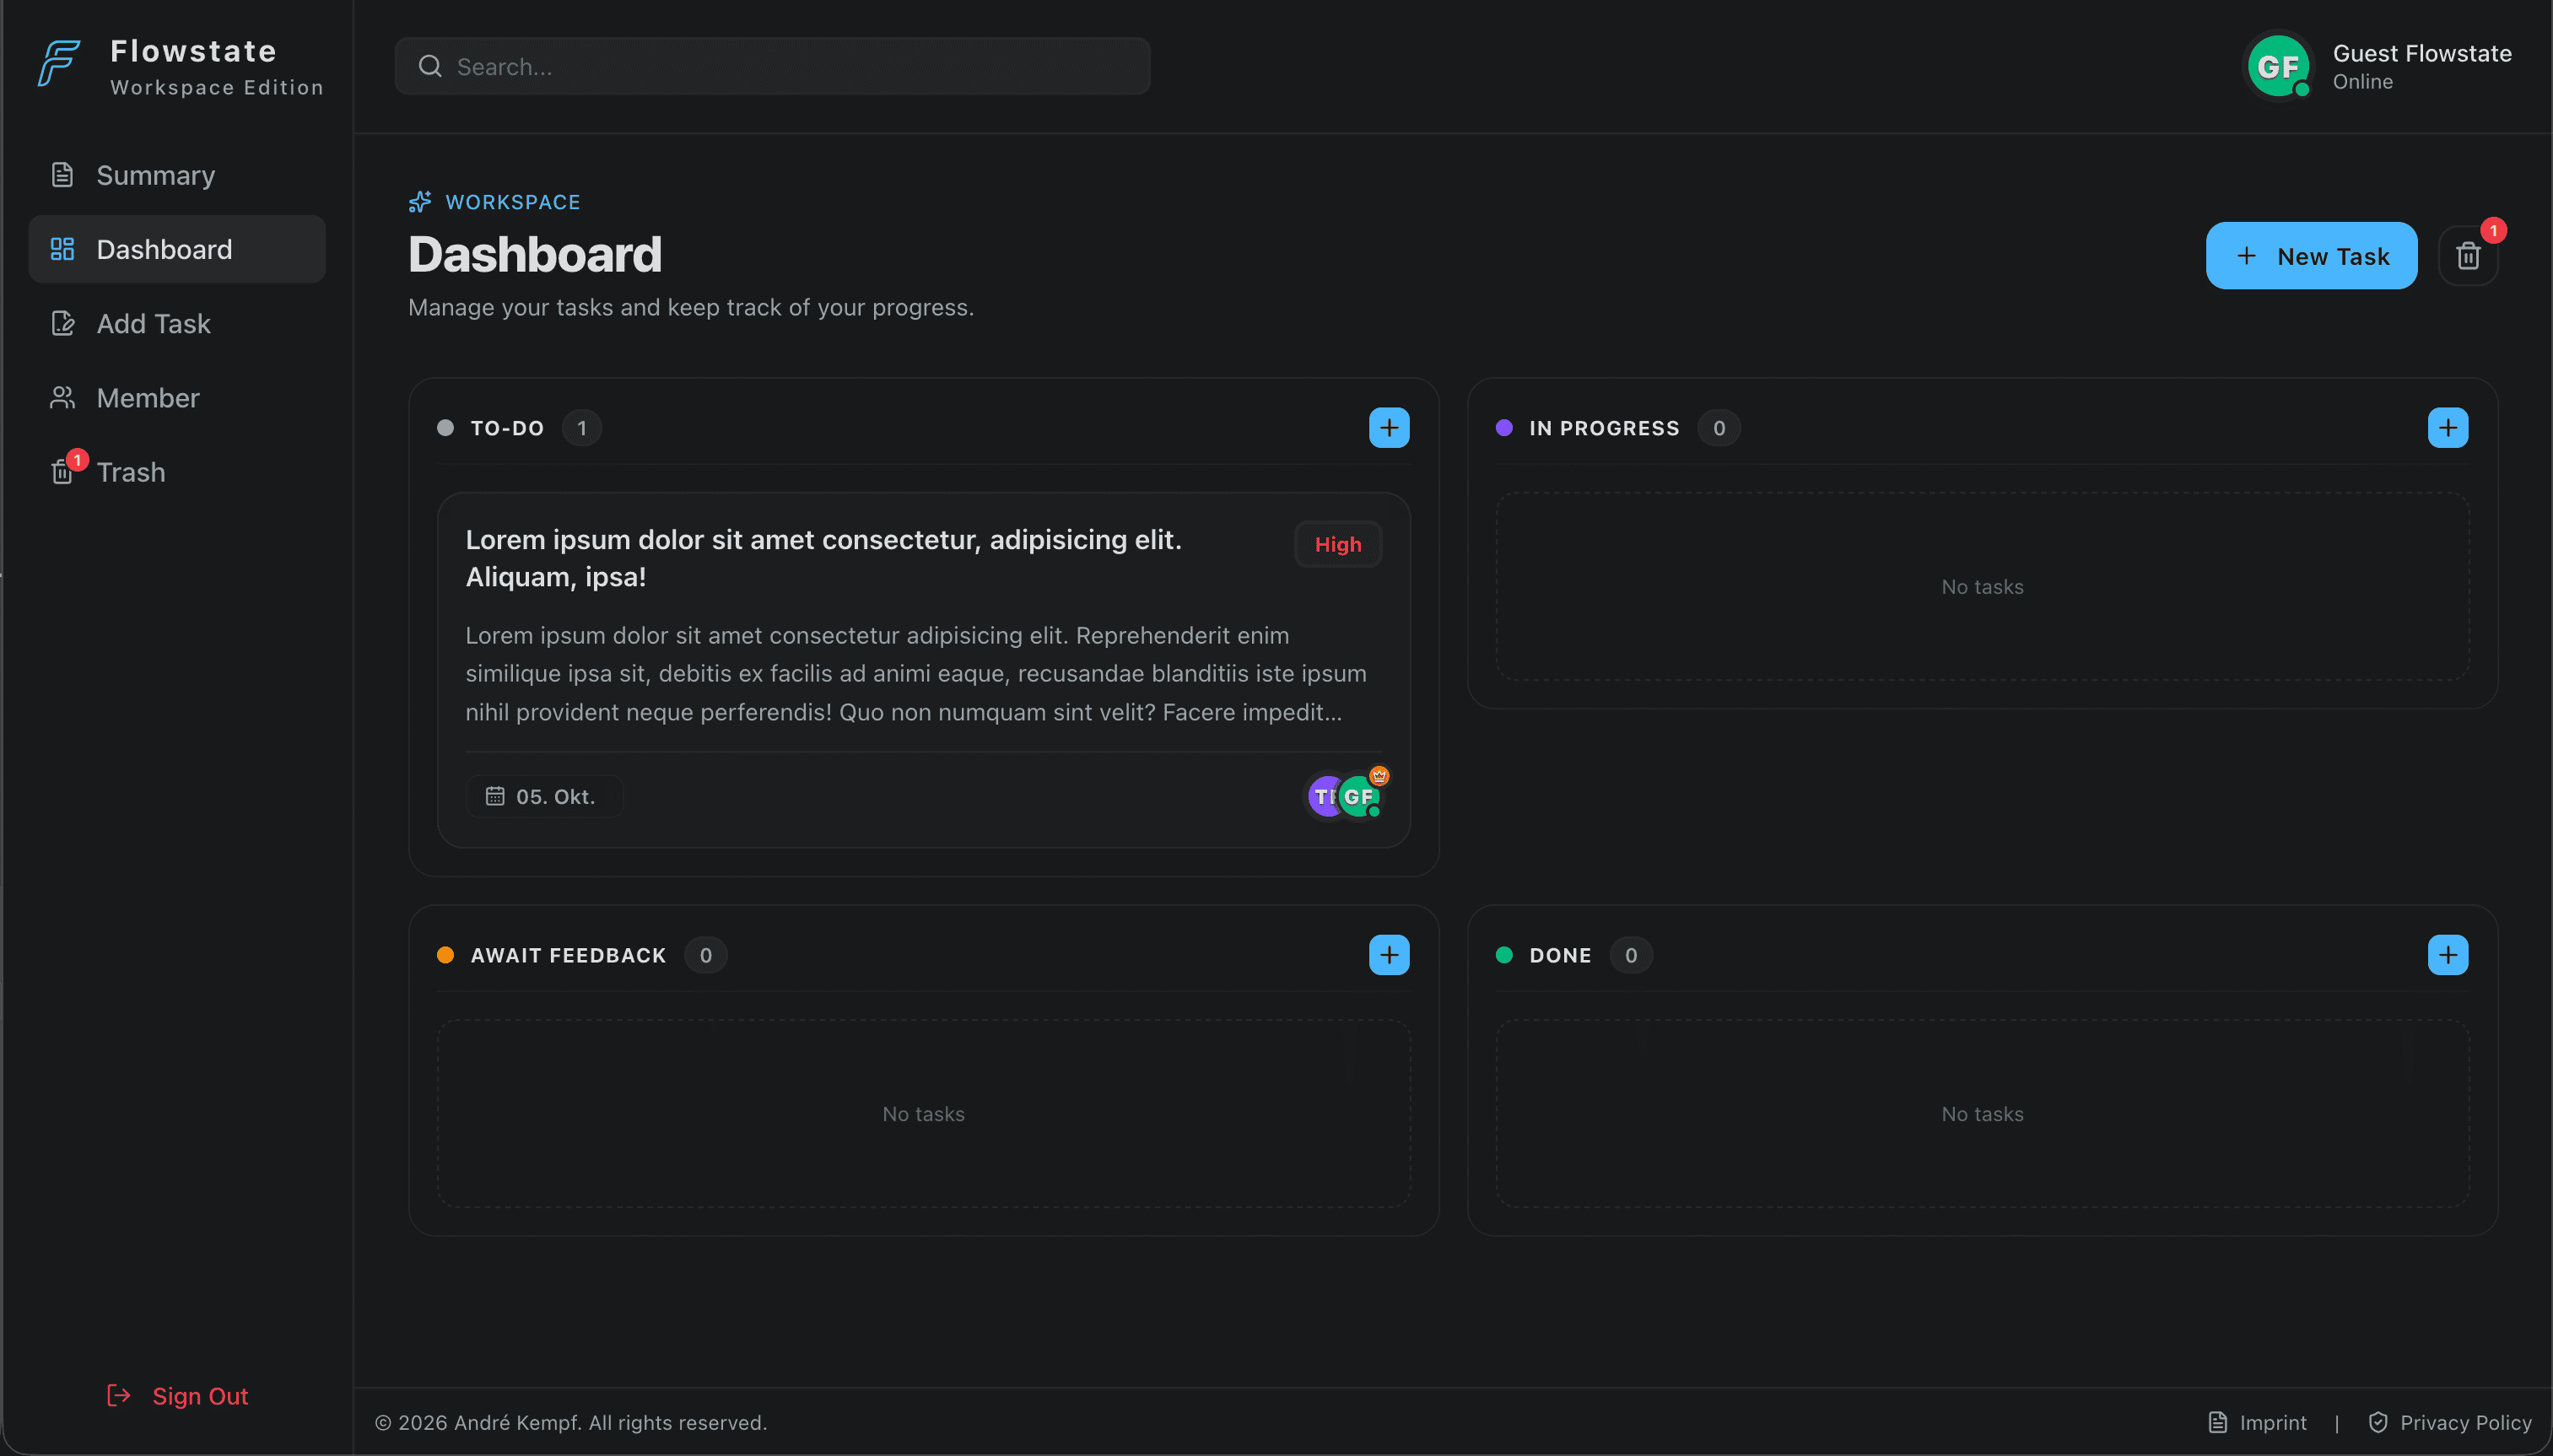The height and width of the screenshot is (1456, 2553).
Task: Click the task description text on the card
Action: click(x=916, y=673)
